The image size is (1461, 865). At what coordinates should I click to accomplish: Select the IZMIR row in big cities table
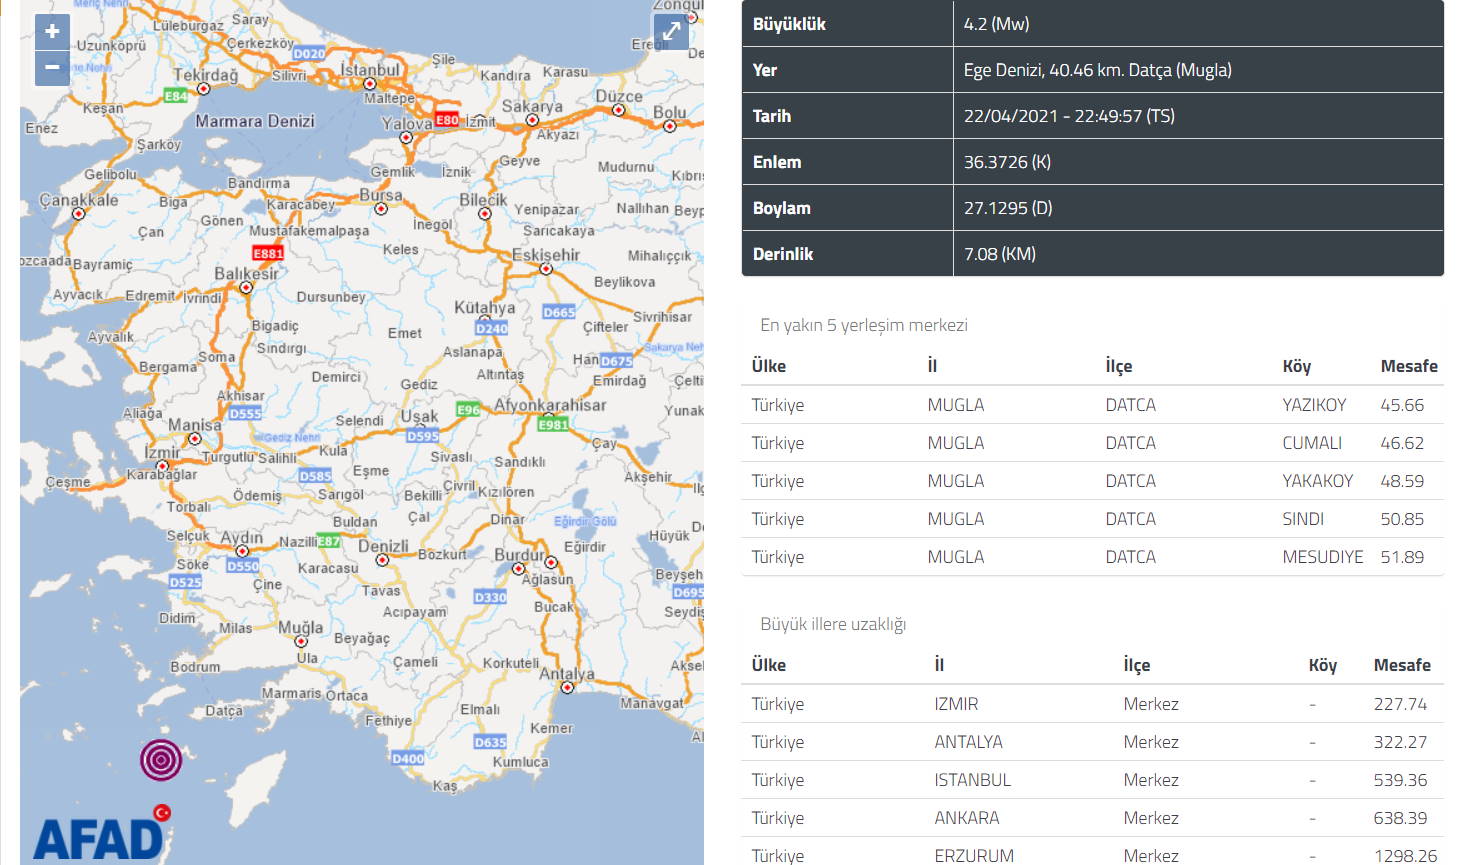click(1092, 704)
